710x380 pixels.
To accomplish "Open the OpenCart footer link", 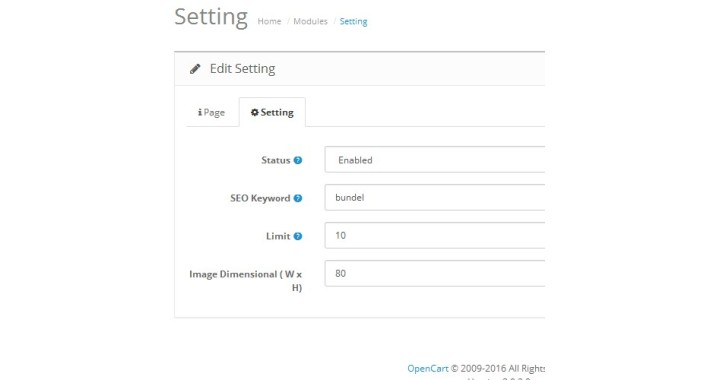I will 427,369.
